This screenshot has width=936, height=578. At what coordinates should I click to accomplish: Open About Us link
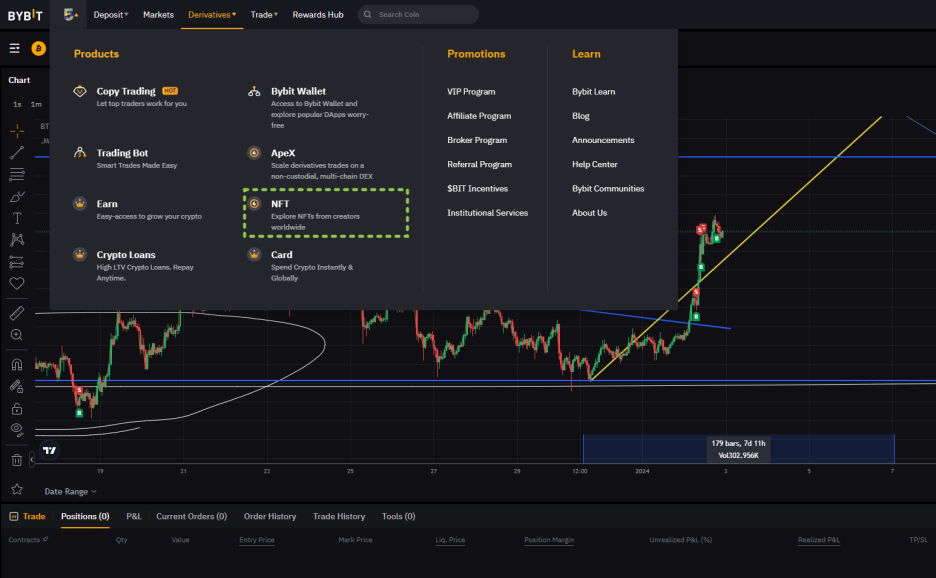(x=589, y=213)
